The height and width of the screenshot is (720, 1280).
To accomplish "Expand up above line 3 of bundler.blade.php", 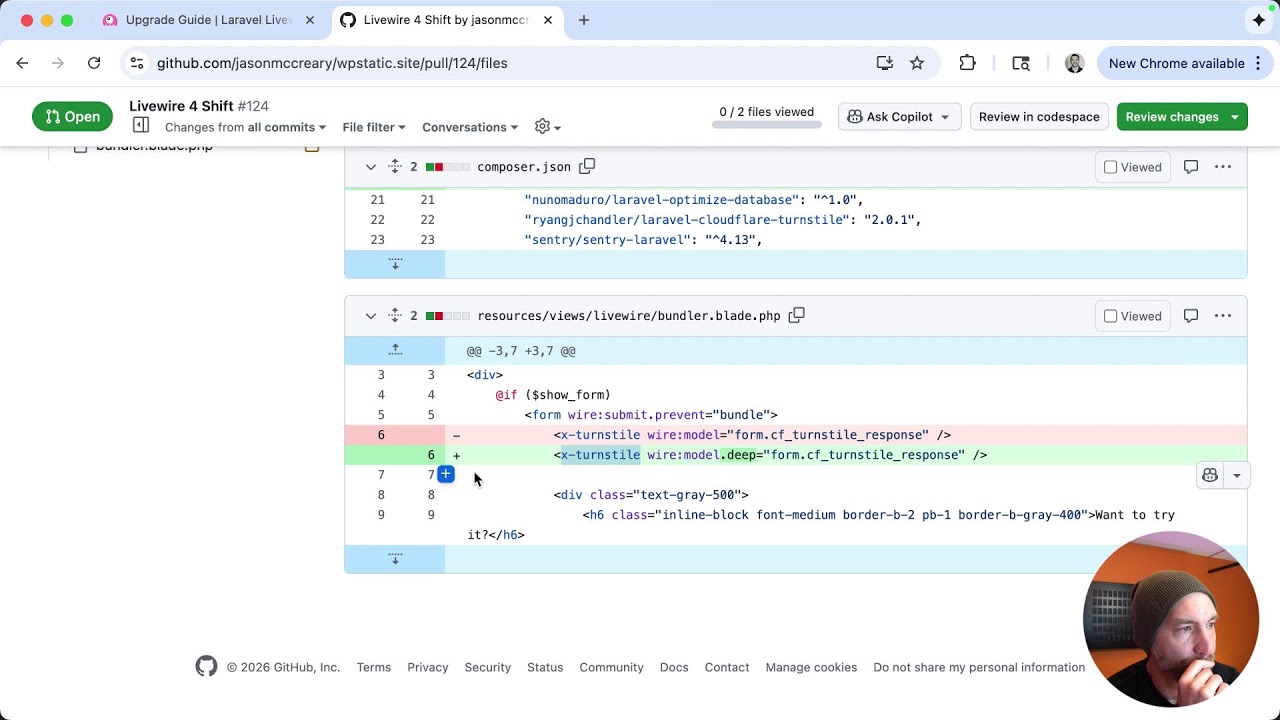I will 395,350.
